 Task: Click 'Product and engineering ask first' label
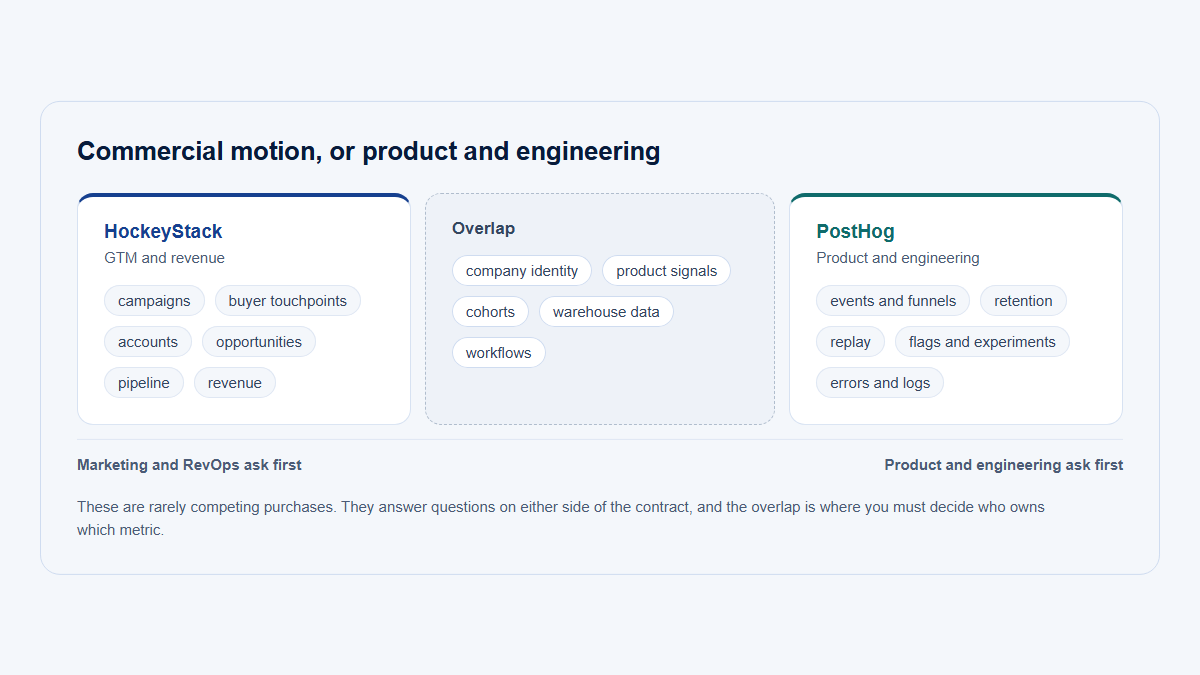(1004, 465)
